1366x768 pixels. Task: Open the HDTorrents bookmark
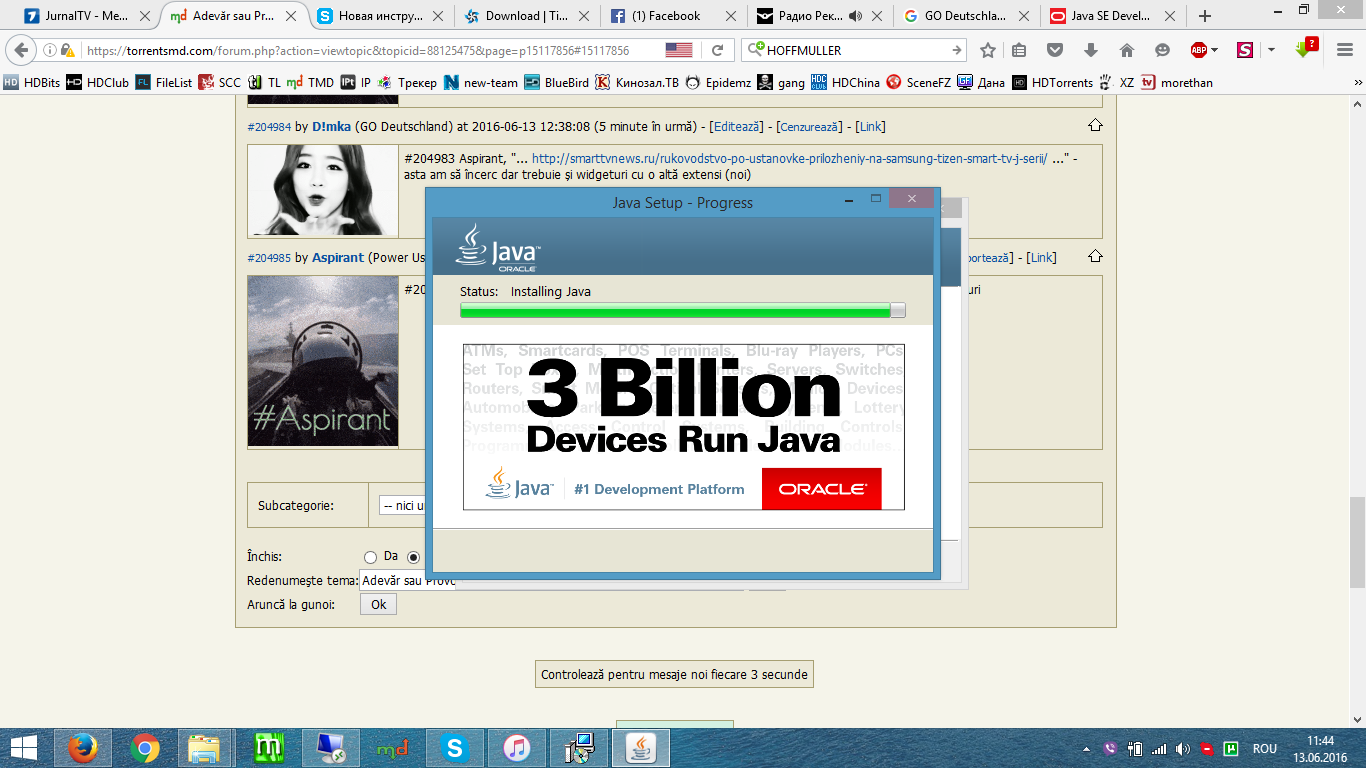1053,83
